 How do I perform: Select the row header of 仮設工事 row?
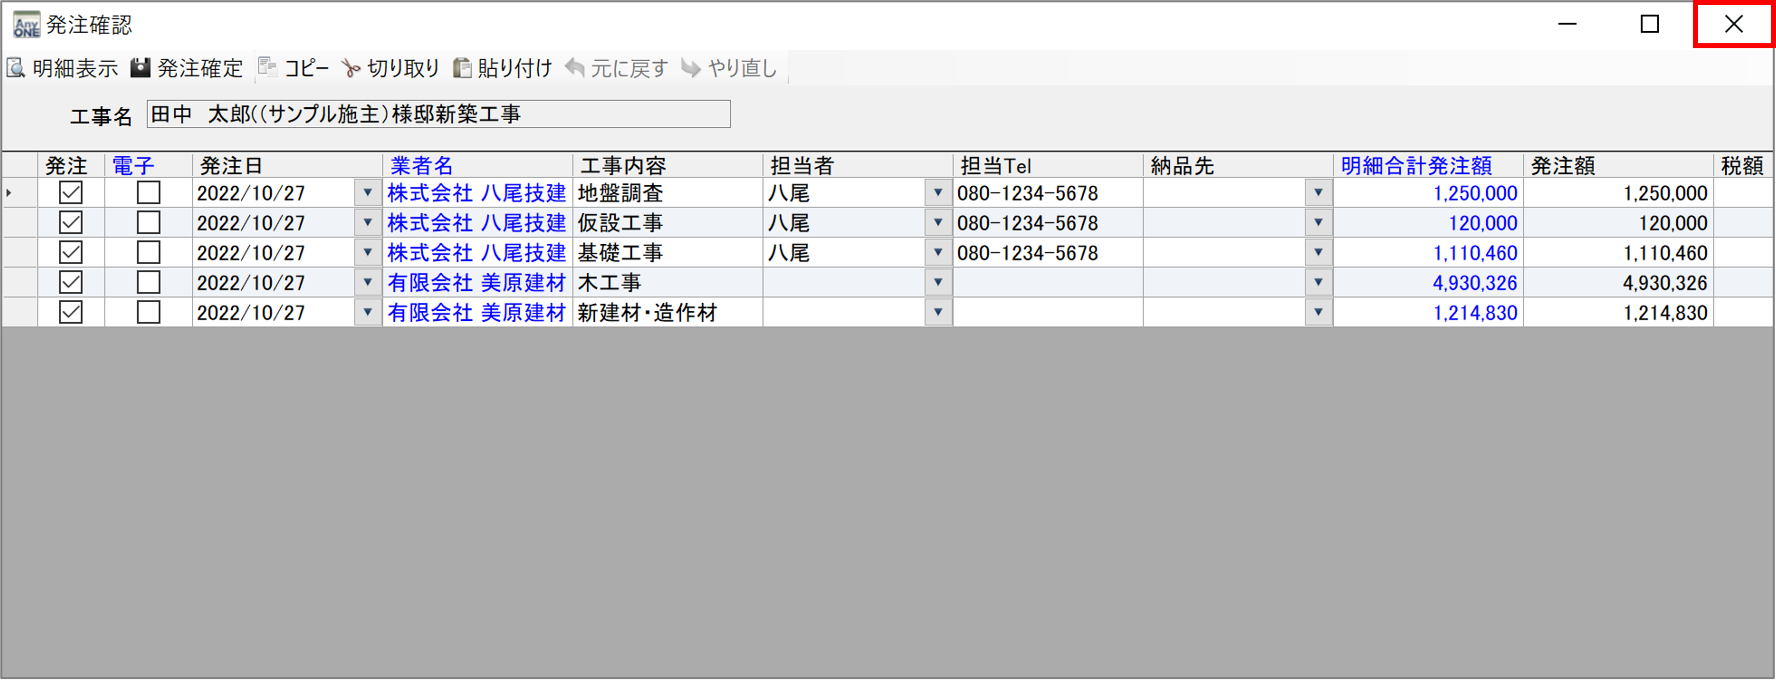click(19, 223)
